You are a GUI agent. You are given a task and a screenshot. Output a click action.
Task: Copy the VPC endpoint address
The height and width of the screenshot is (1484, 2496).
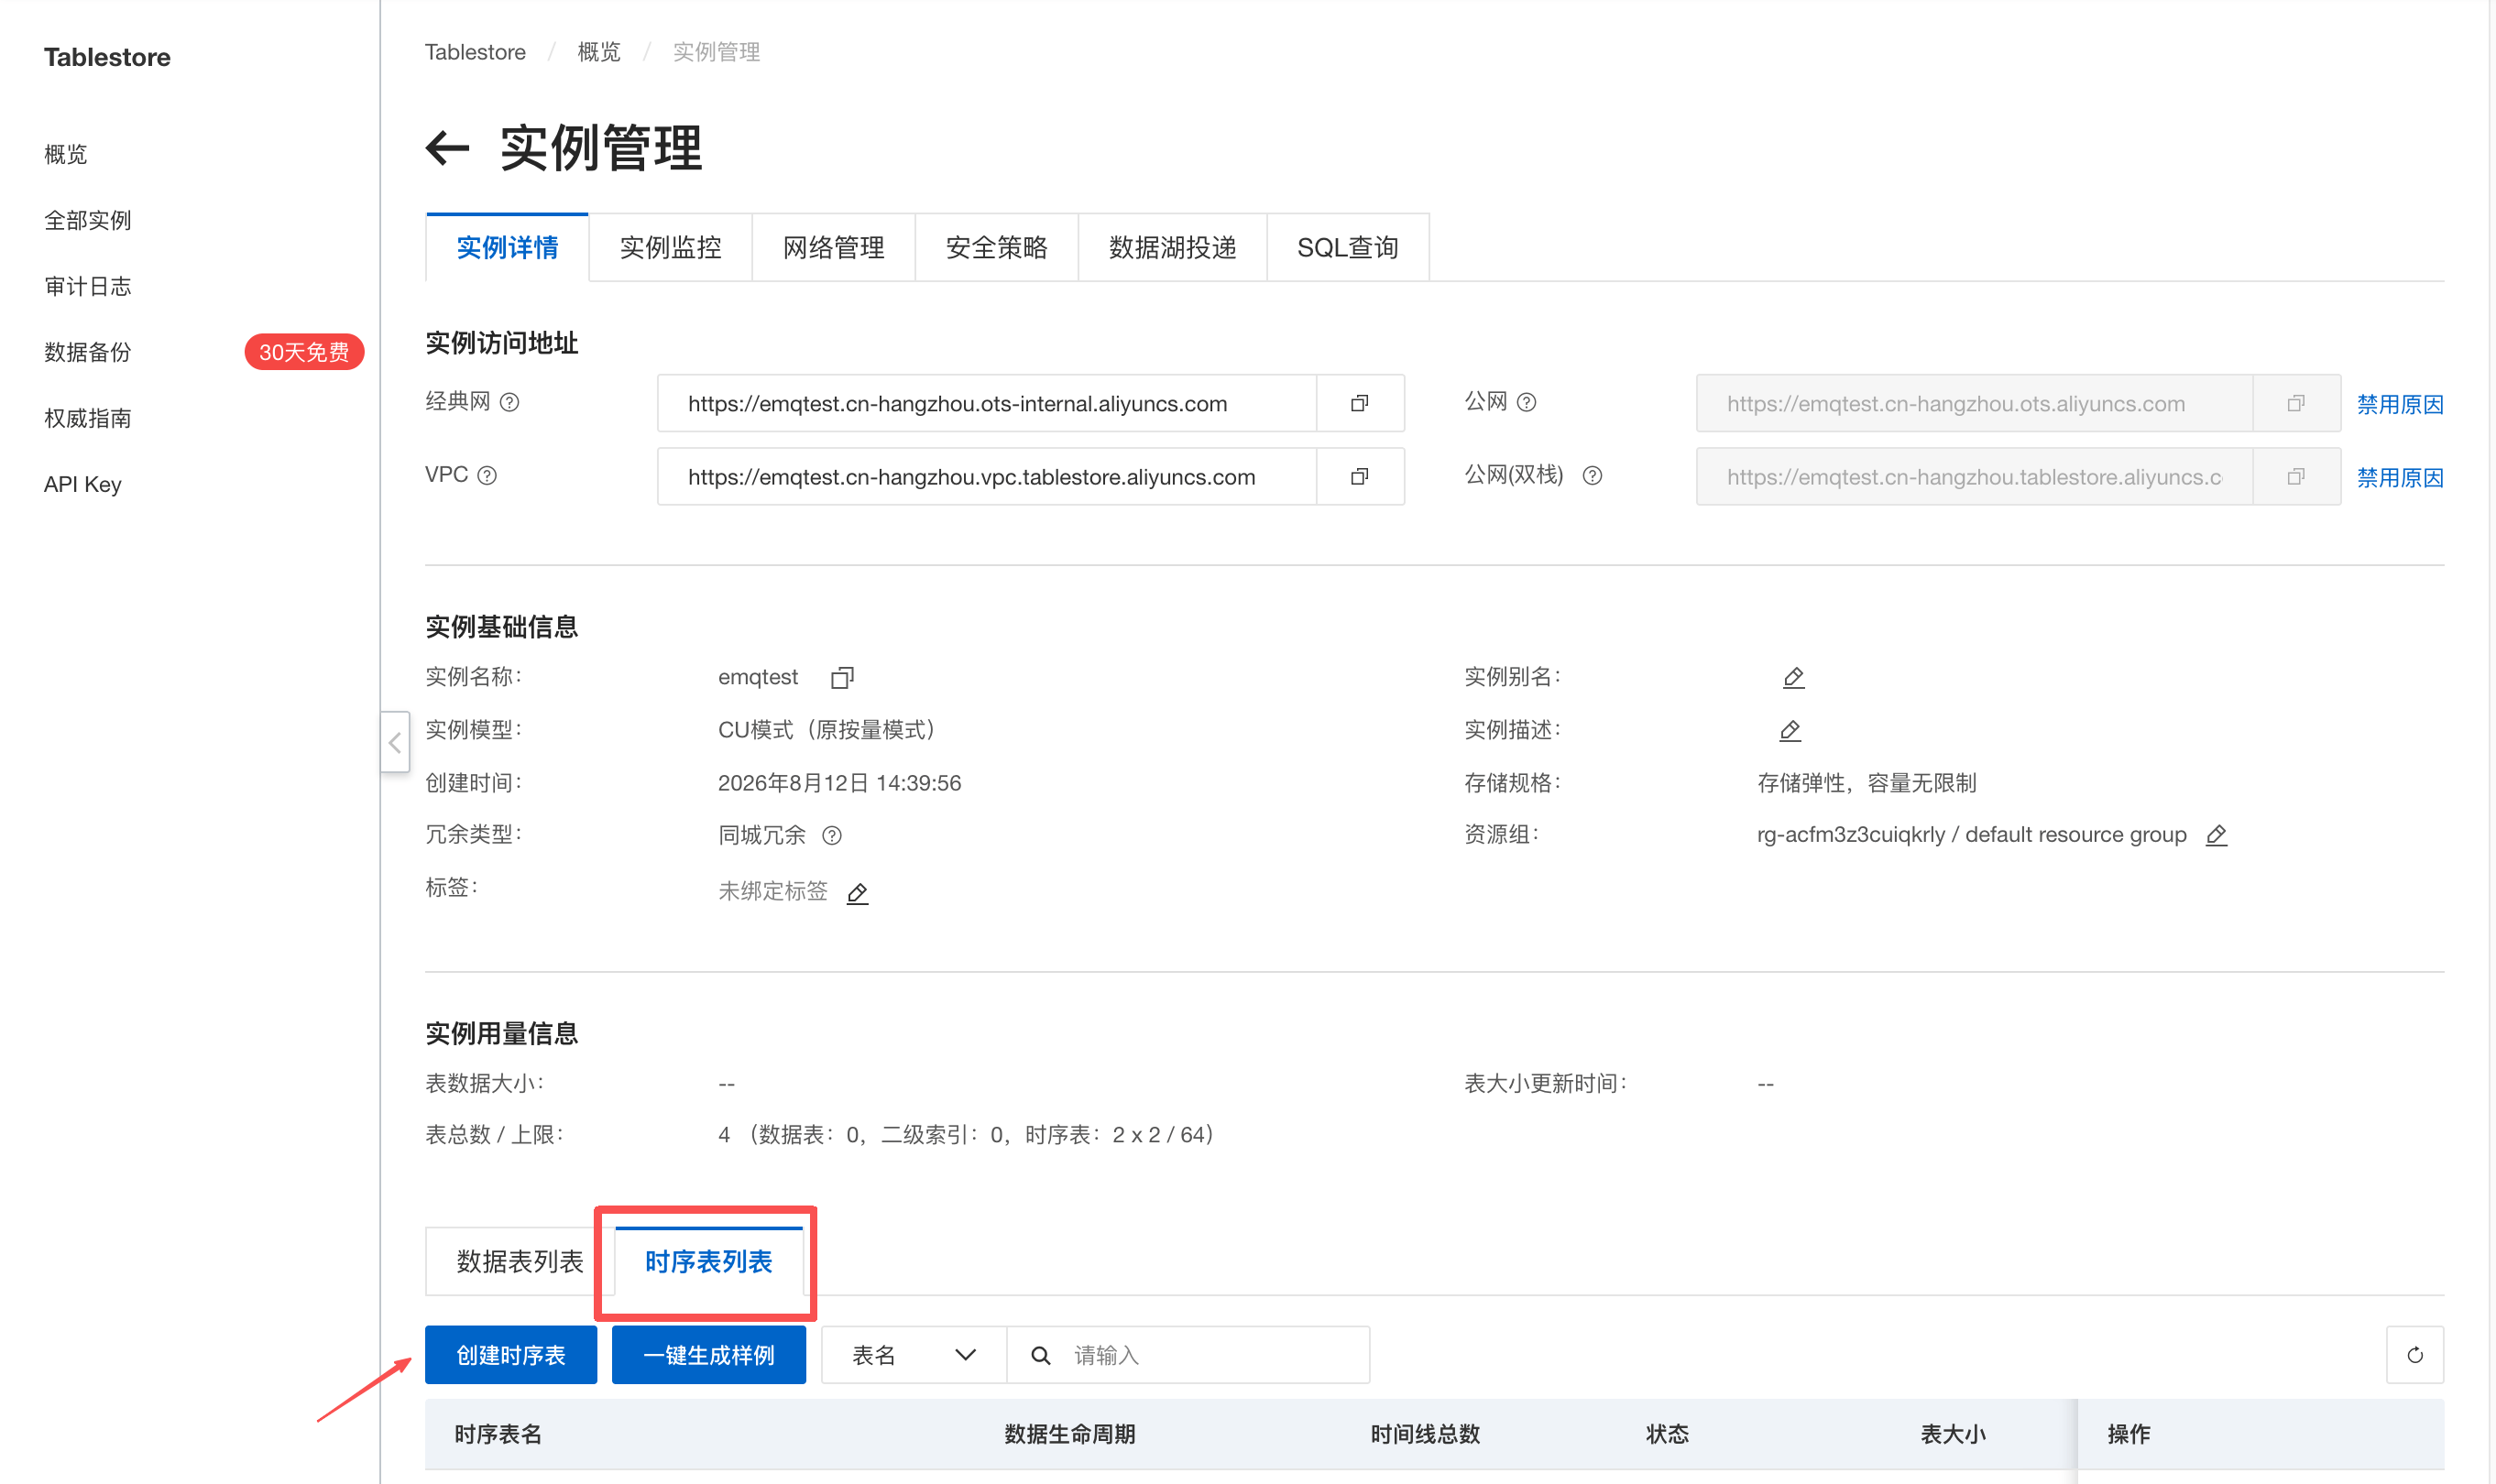point(1359,477)
